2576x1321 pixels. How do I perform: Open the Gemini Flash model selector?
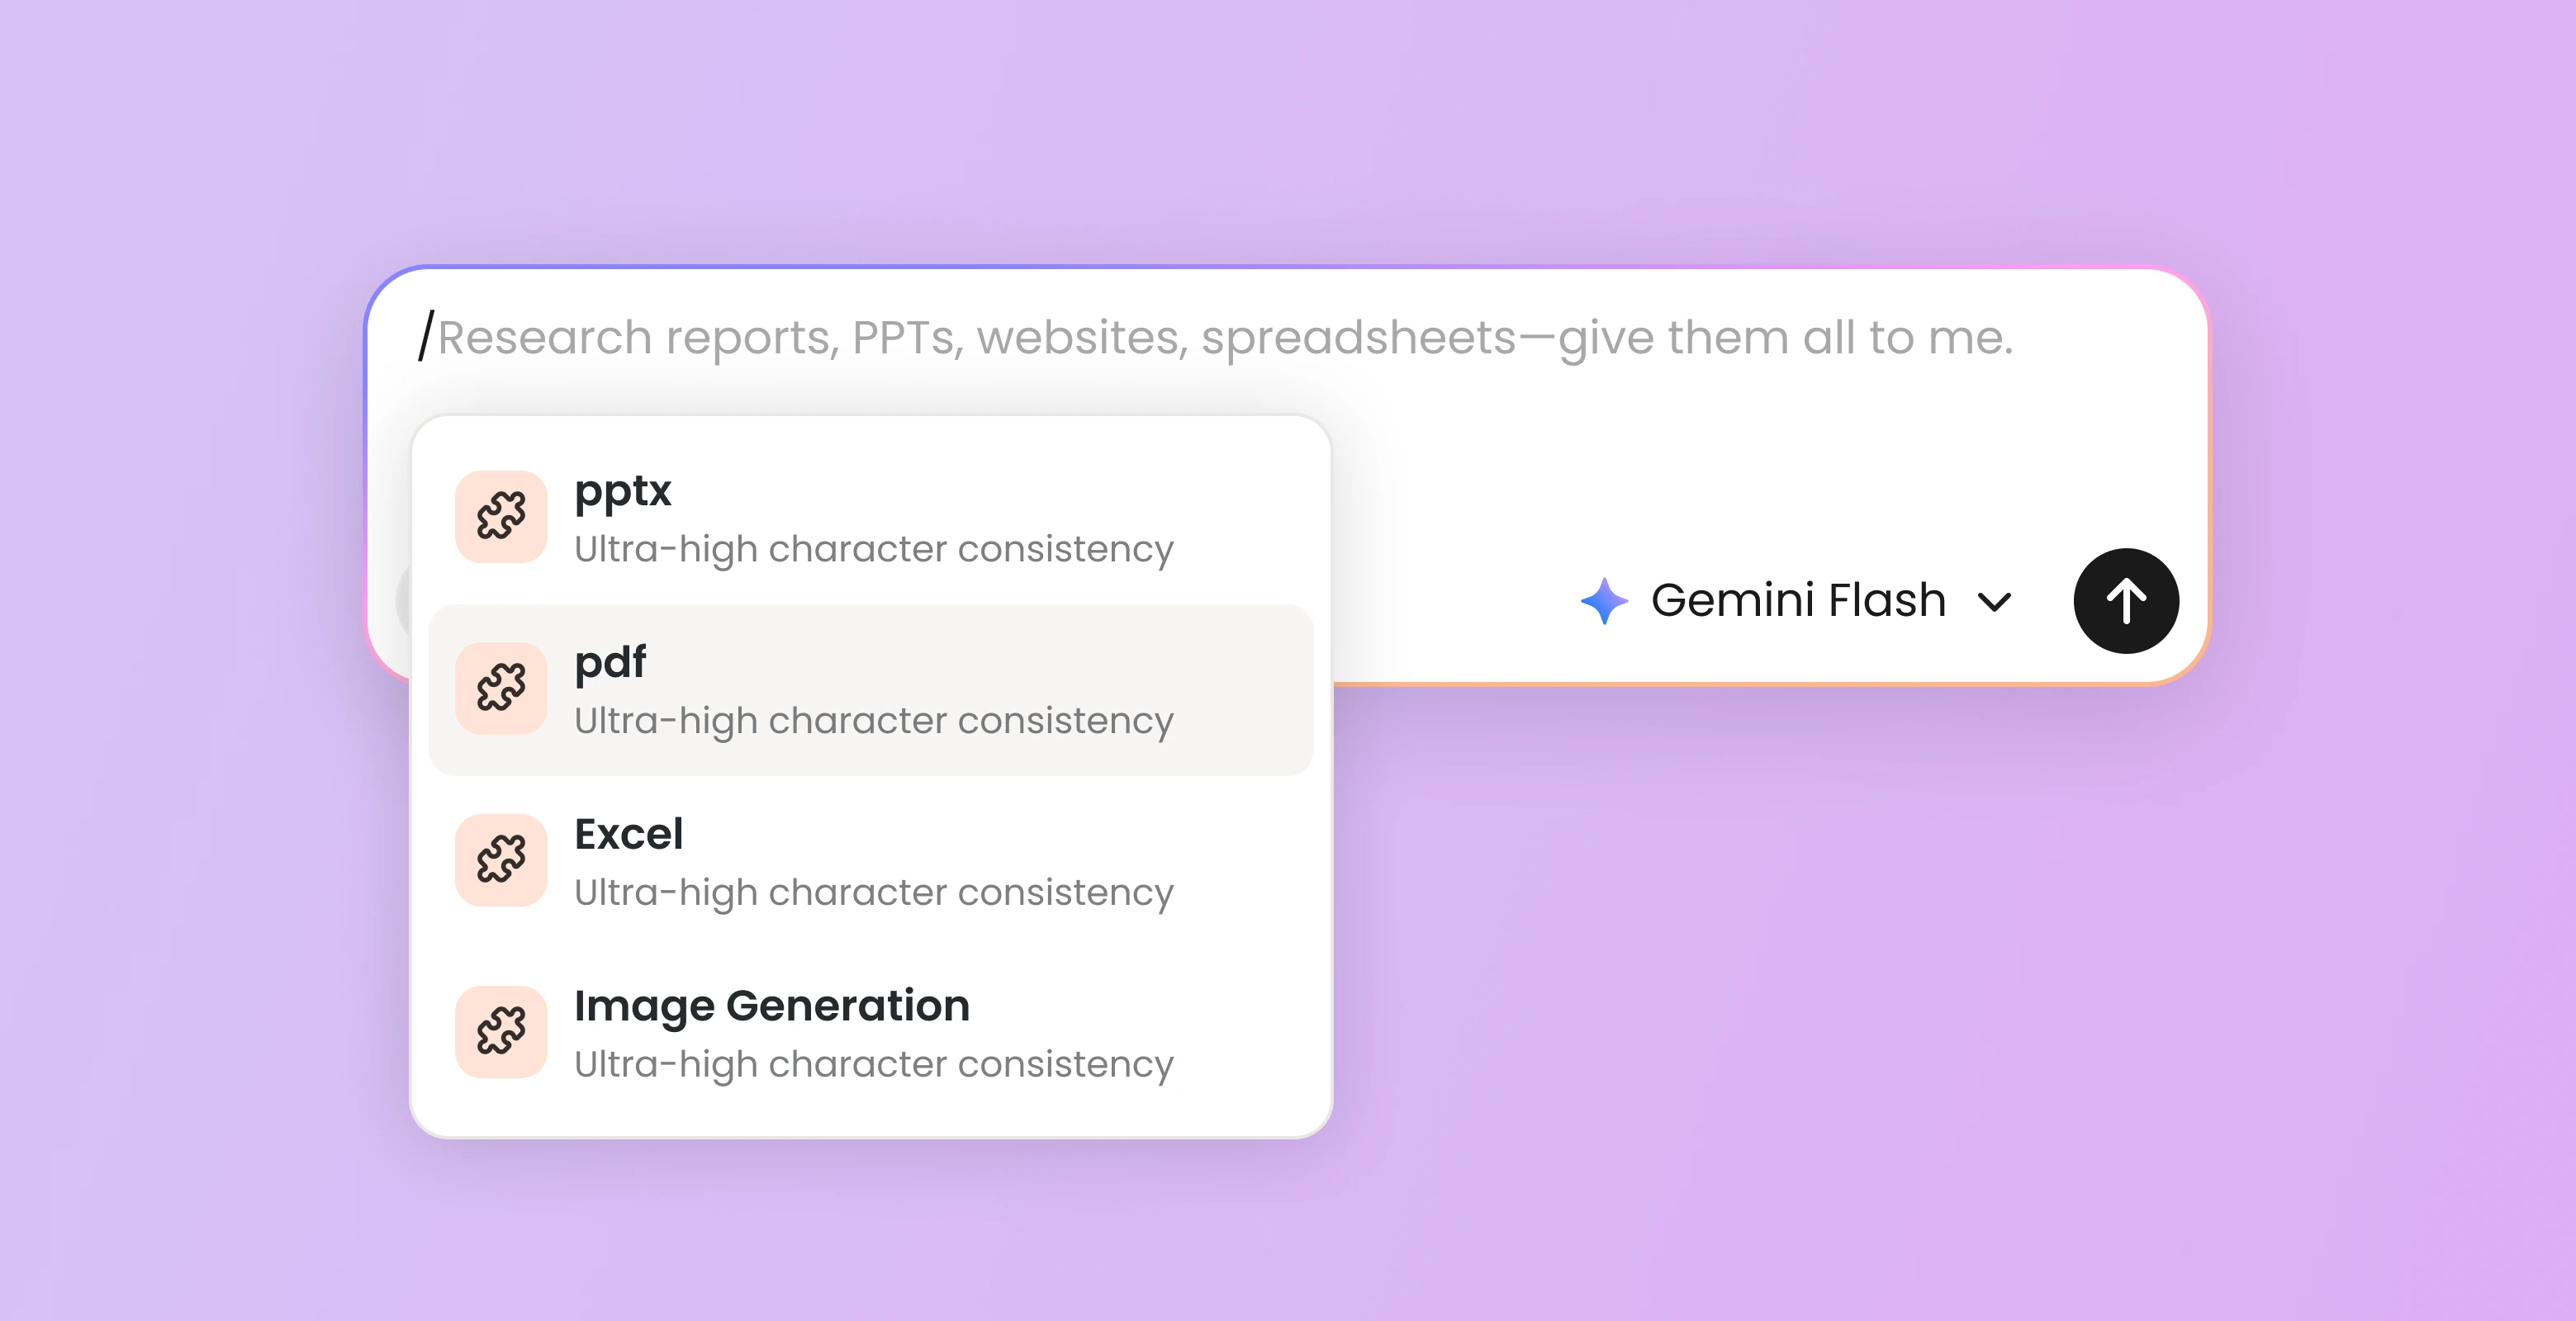click(1796, 601)
